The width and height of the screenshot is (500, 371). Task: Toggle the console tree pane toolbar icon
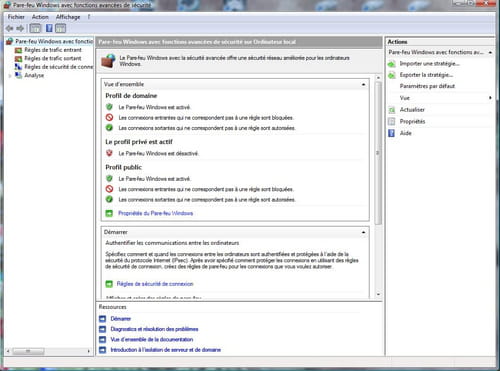pyautogui.click(x=35, y=29)
